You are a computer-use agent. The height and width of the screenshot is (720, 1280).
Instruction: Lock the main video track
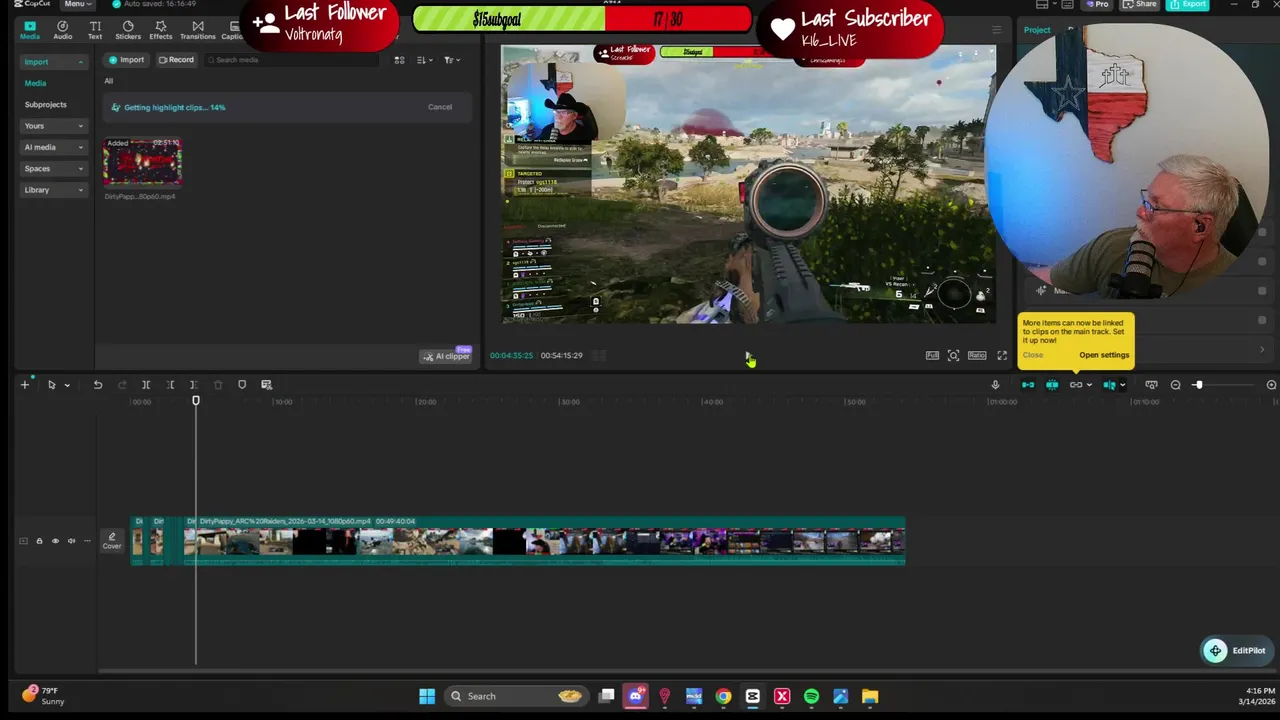pyautogui.click(x=39, y=541)
